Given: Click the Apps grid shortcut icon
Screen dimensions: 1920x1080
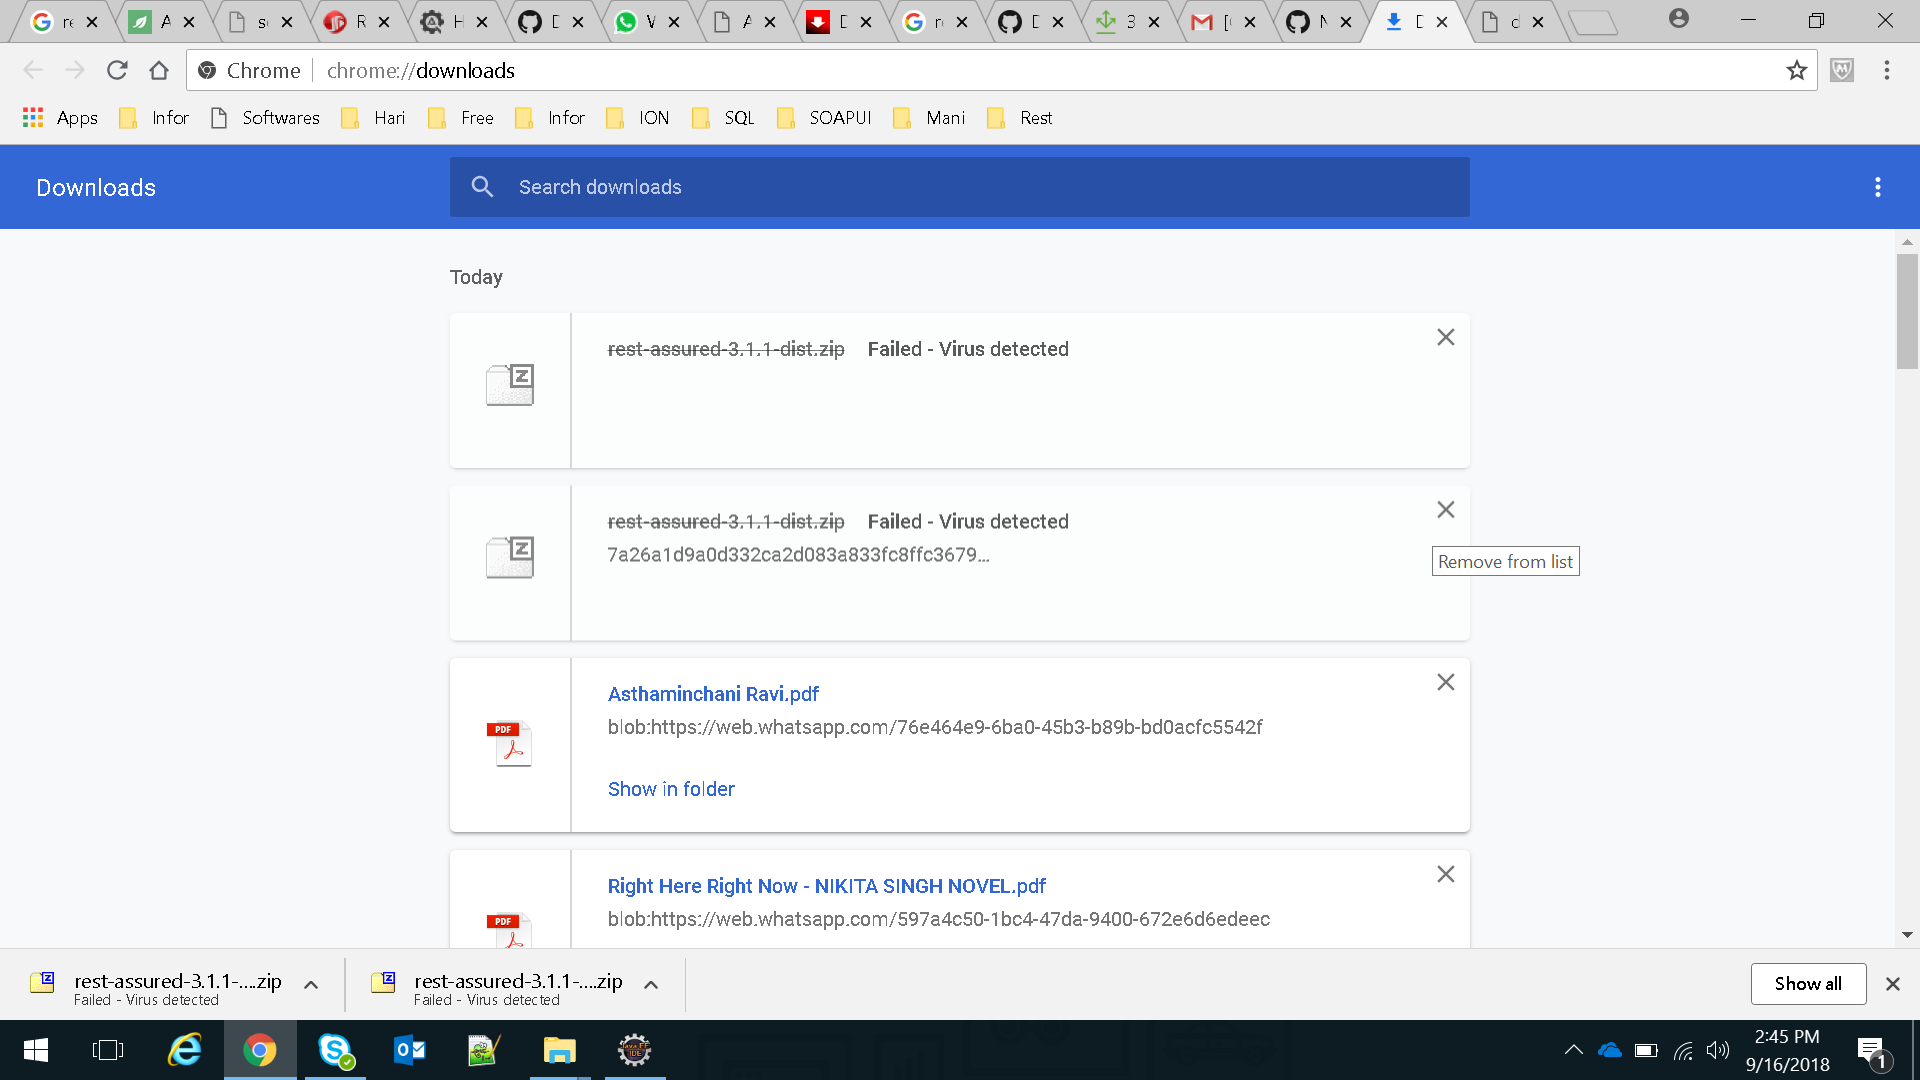Looking at the screenshot, I should point(33,118).
